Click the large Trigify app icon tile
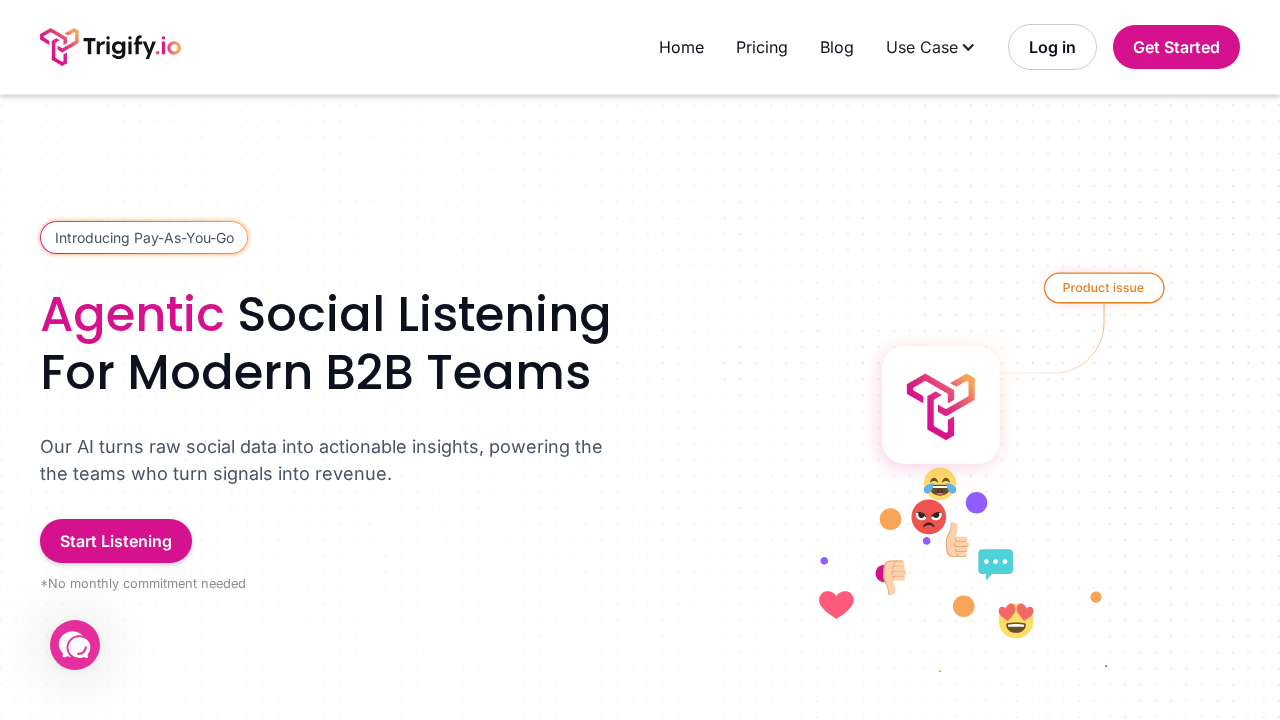The image size is (1280, 720). pyautogui.click(x=940, y=405)
